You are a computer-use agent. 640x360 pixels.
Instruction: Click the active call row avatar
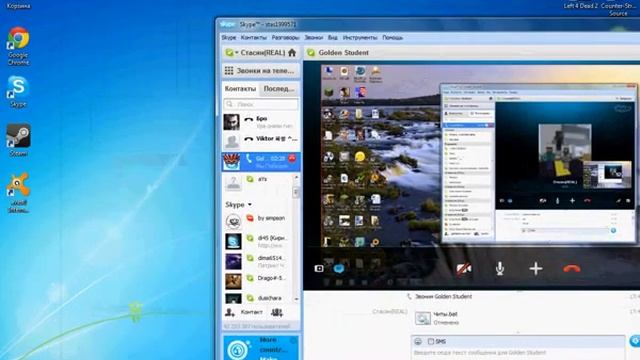point(231,162)
